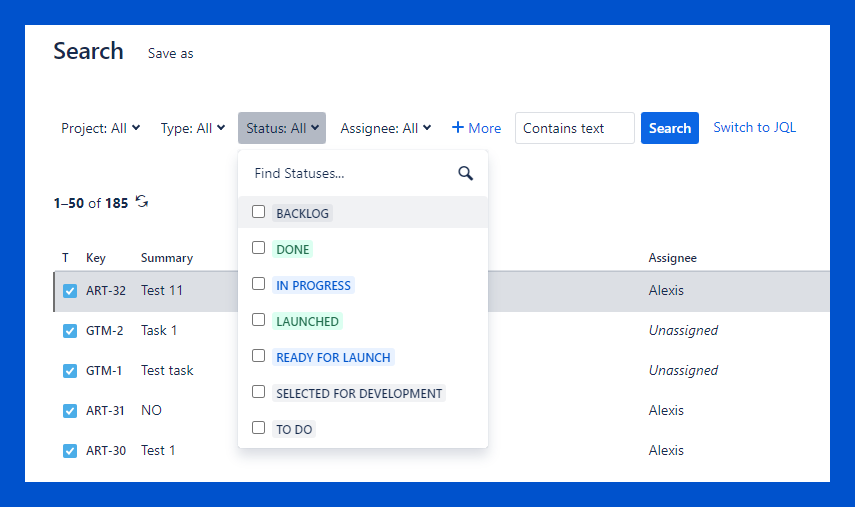Click Switch to JQL link

[x=754, y=128]
